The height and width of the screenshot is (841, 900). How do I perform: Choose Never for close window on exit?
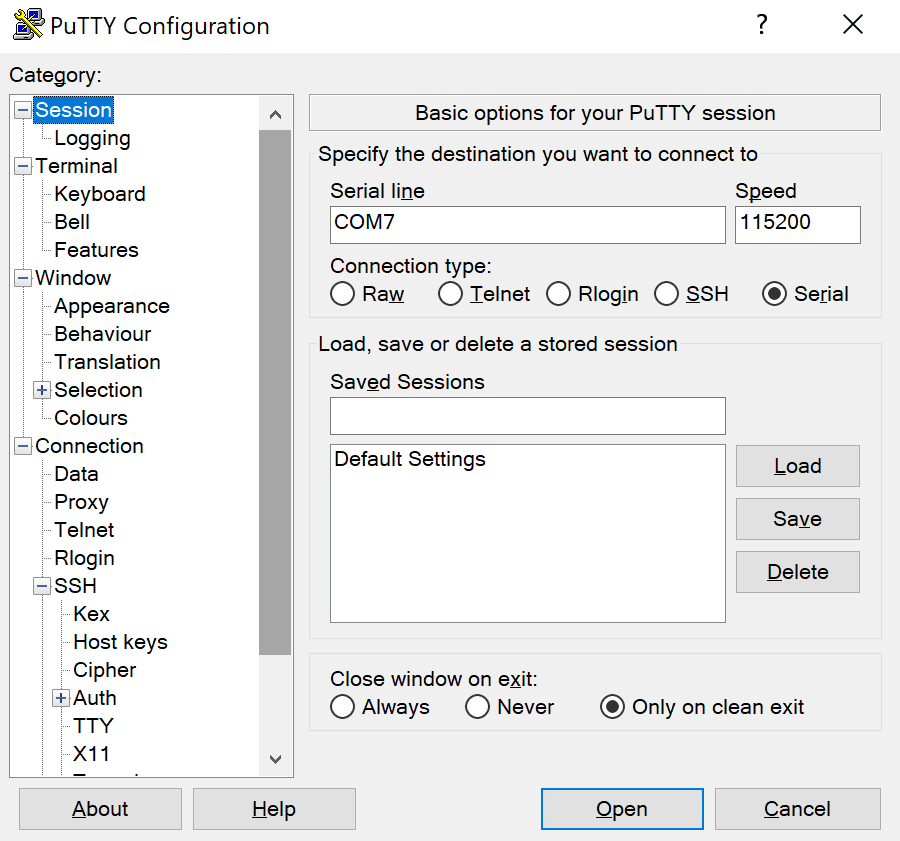[477, 707]
